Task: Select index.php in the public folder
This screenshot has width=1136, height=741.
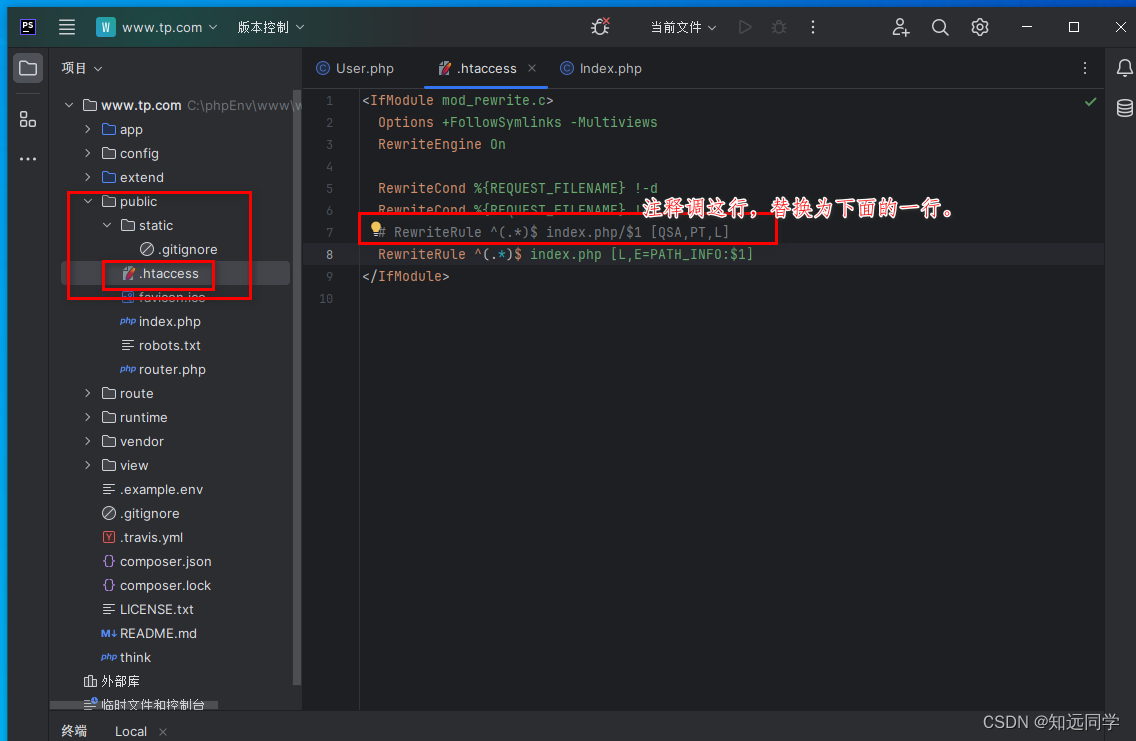Action: click(160, 322)
